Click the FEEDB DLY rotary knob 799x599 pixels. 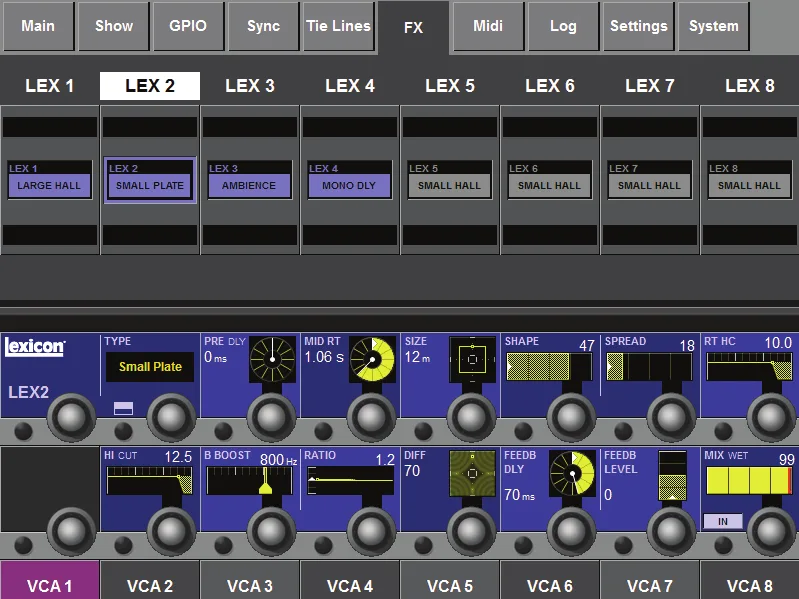[x=571, y=531]
